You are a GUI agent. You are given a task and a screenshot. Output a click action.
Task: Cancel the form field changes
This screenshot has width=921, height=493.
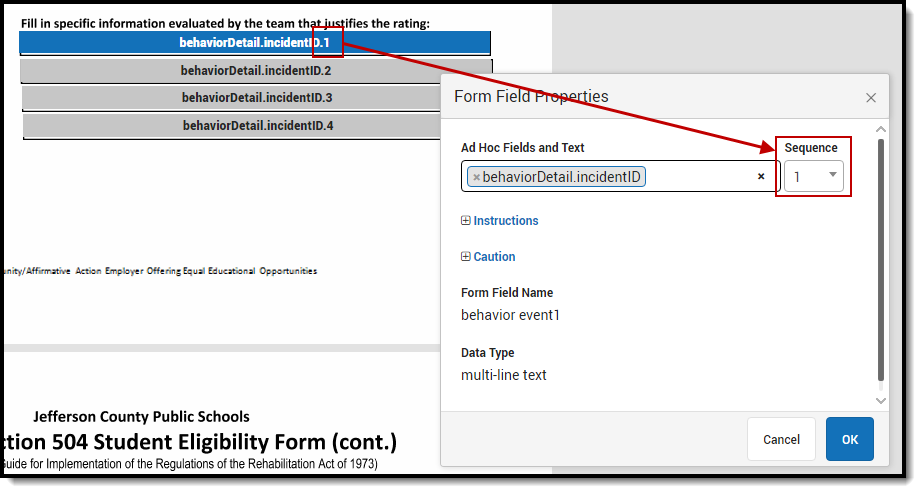pyautogui.click(x=781, y=439)
